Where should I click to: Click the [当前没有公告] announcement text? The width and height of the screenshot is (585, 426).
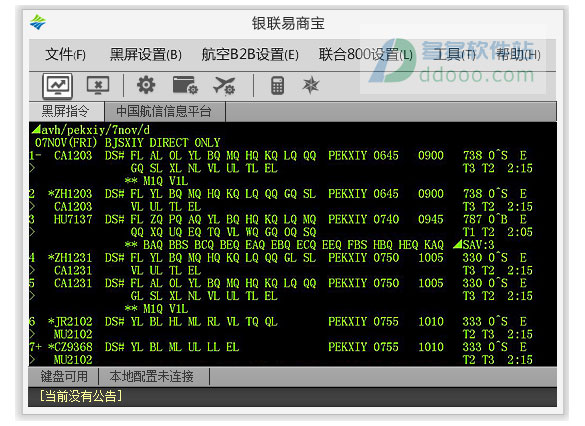click(x=81, y=396)
